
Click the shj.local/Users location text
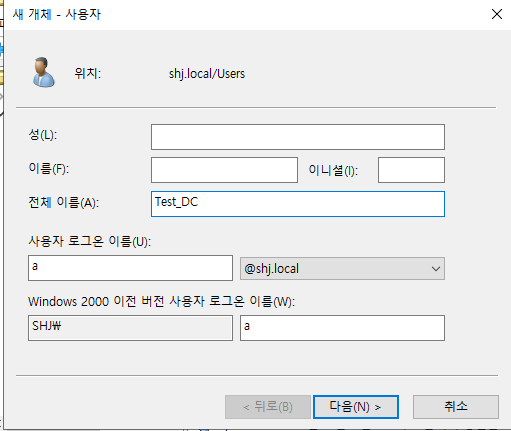click(207, 74)
